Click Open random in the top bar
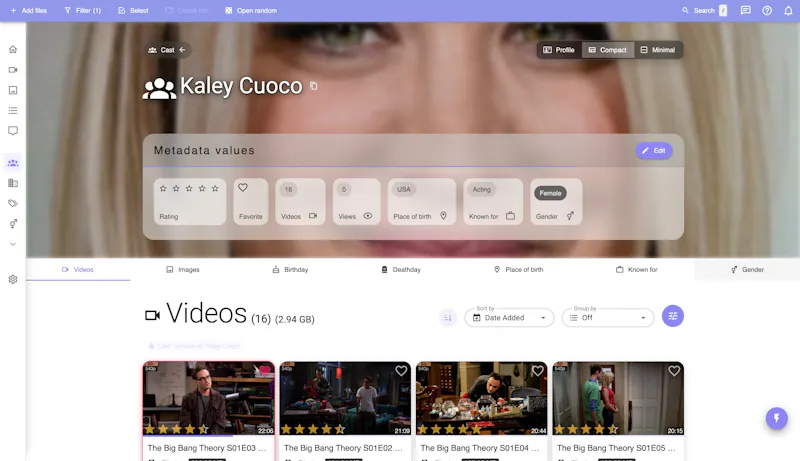Viewport: 800px width, 461px height. tap(251, 10)
